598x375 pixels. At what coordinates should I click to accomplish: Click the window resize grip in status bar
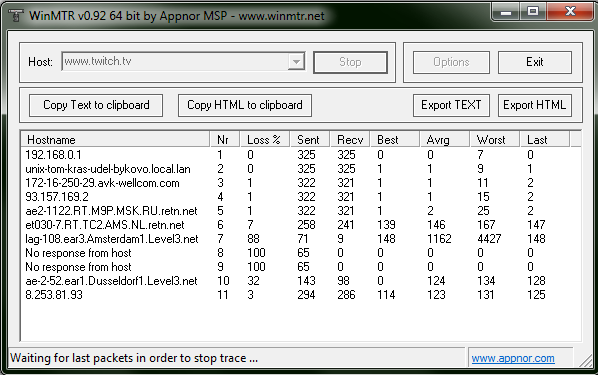click(x=586, y=361)
